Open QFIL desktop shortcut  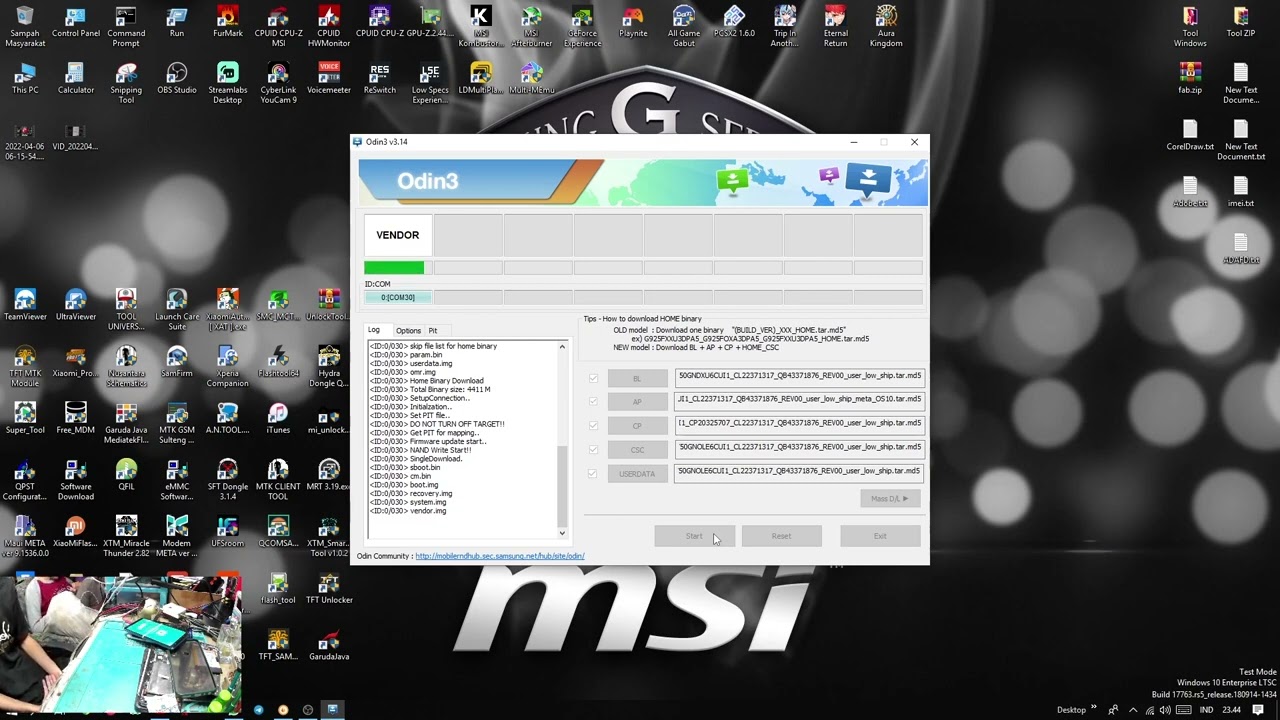(126, 475)
